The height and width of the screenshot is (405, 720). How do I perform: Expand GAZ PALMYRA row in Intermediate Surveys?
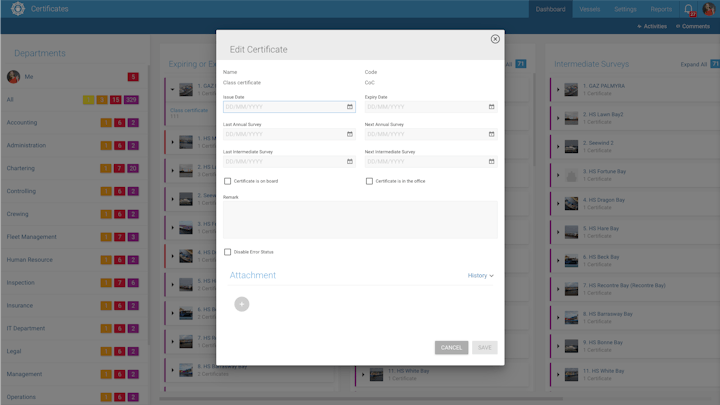tap(558, 90)
